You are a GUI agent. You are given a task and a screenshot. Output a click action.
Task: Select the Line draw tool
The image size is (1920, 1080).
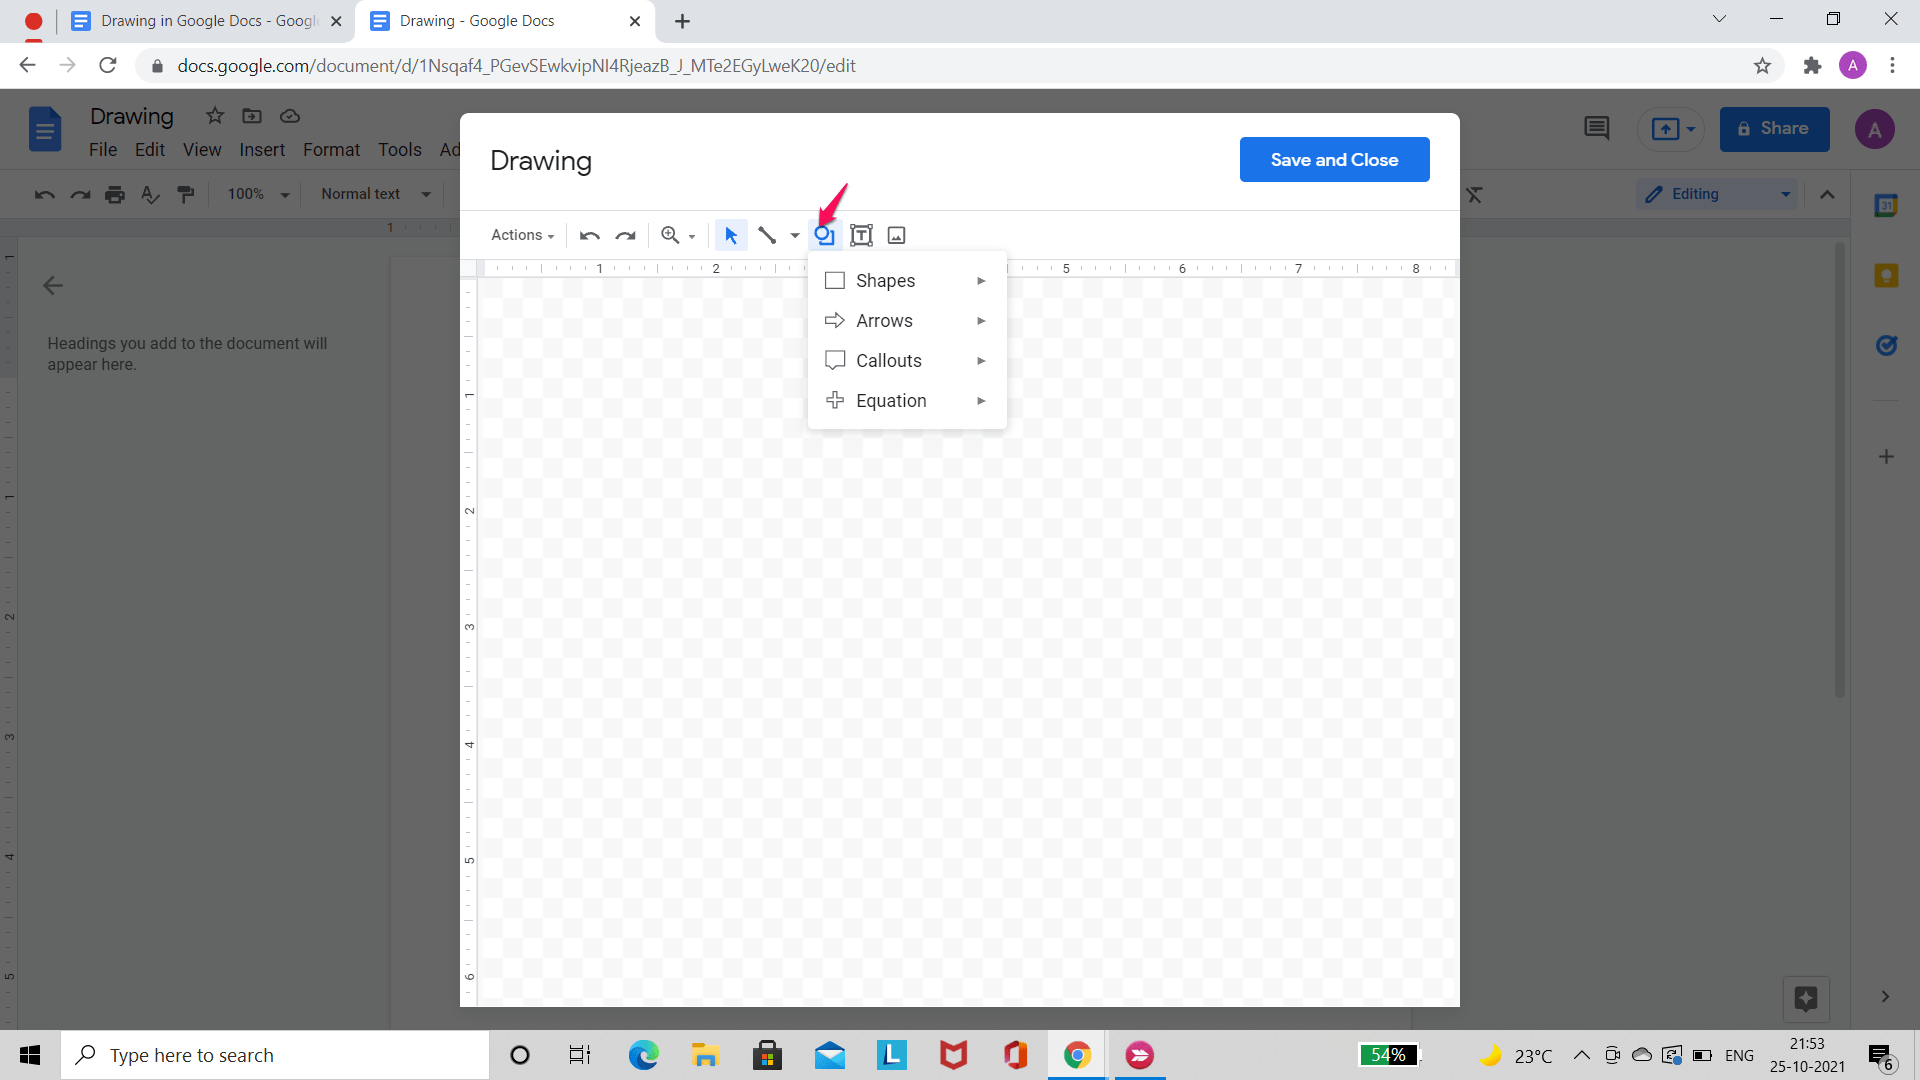coord(767,235)
